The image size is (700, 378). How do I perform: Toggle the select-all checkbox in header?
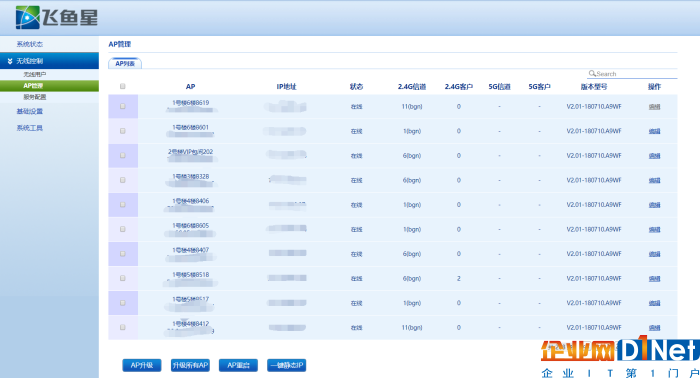point(123,87)
